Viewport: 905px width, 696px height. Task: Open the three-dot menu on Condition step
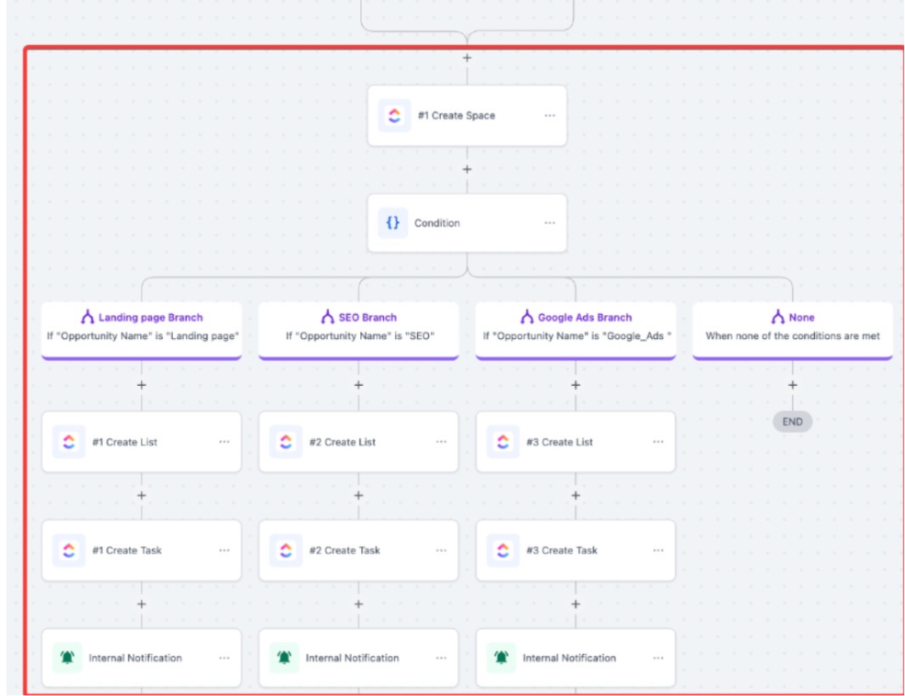[550, 223]
